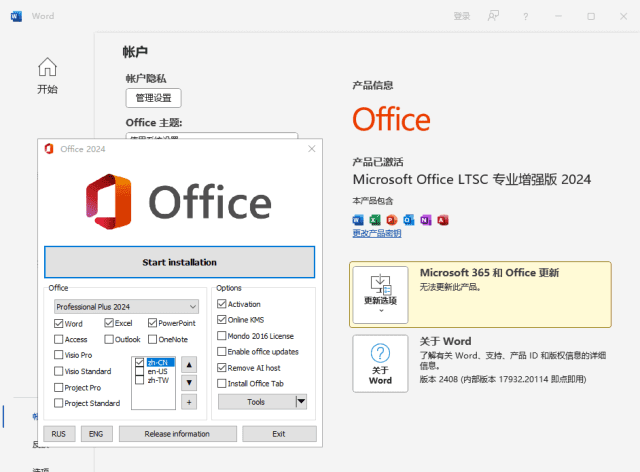The width and height of the screenshot is (640, 472).
Task: Check the zh-TW language checkbox
Action: point(140,380)
